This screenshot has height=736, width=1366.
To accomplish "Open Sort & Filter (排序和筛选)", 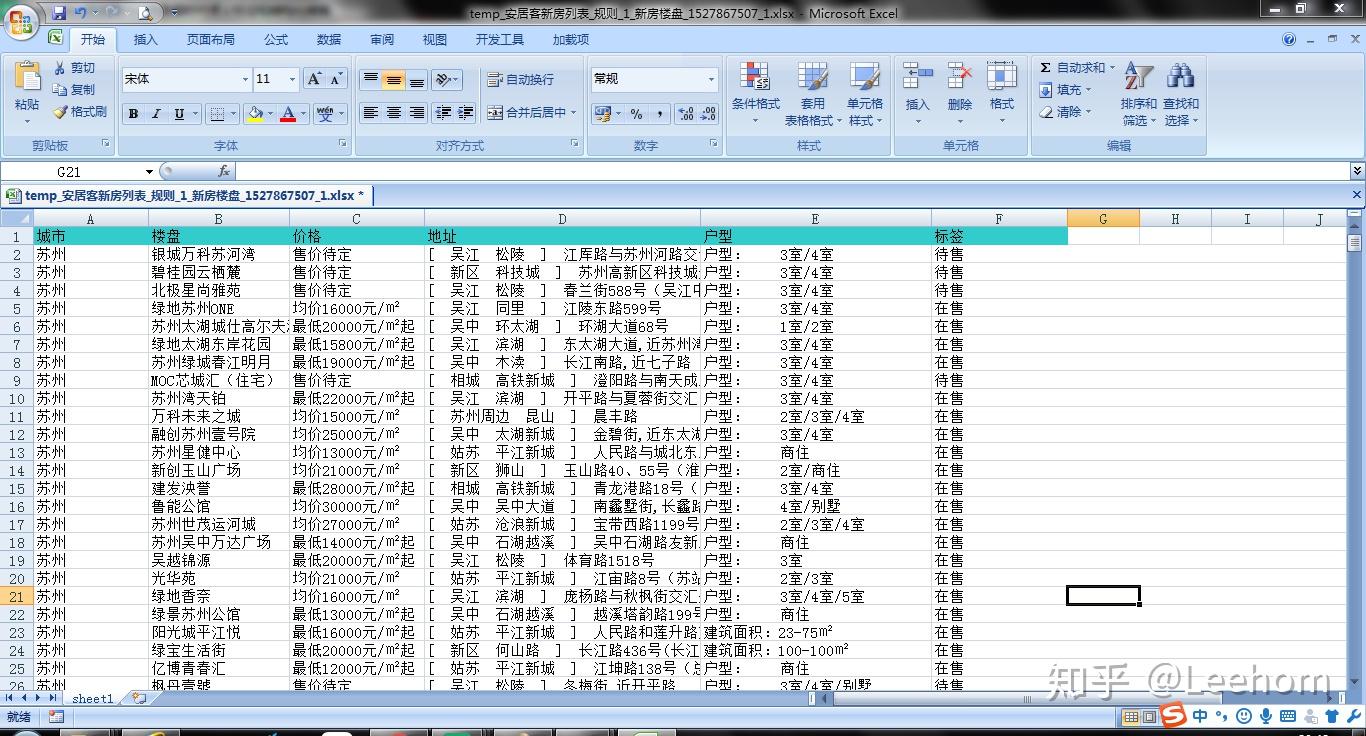I will [x=1137, y=88].
